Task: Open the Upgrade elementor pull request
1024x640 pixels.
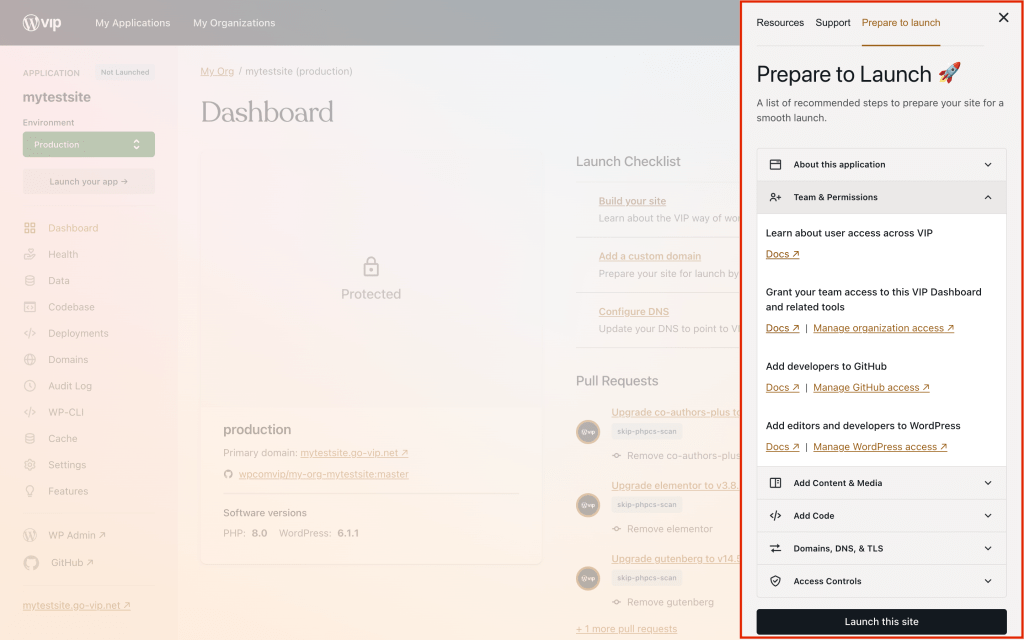Action: coord(675,485)
